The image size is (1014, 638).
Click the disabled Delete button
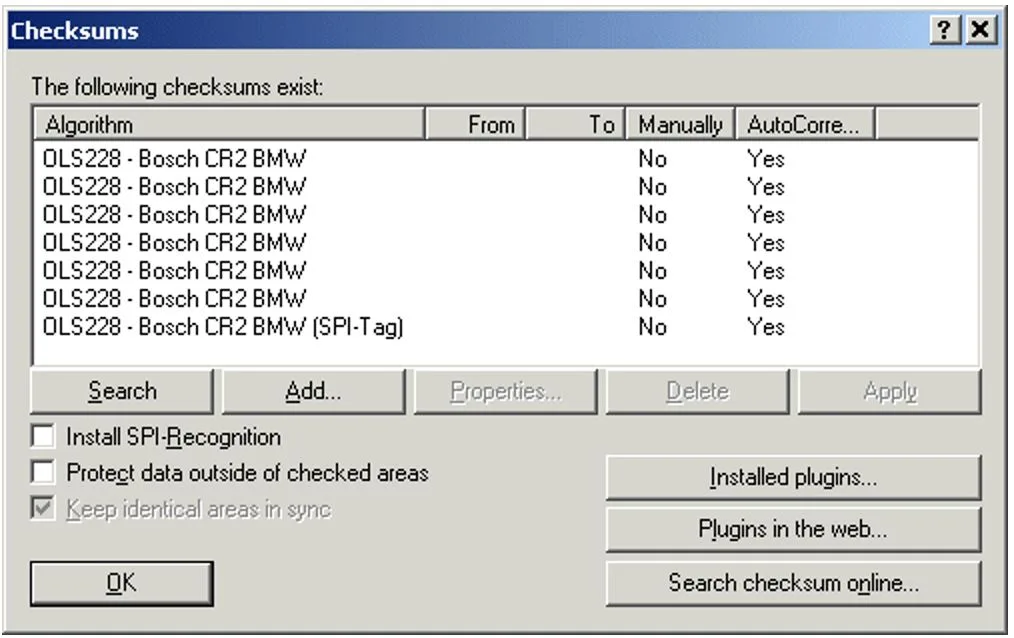click(x=698, y=391)
